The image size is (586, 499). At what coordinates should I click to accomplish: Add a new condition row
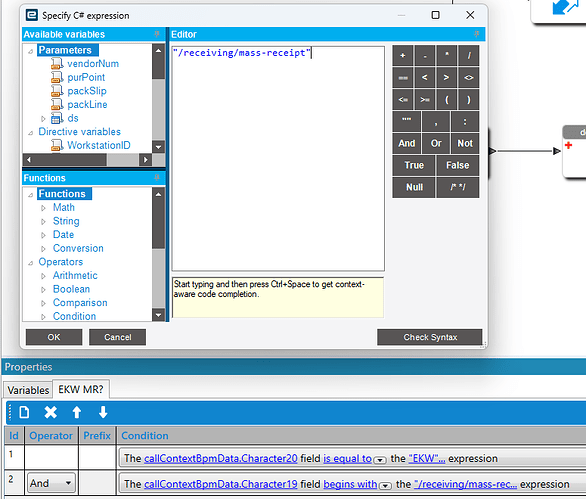pos(24,412)
